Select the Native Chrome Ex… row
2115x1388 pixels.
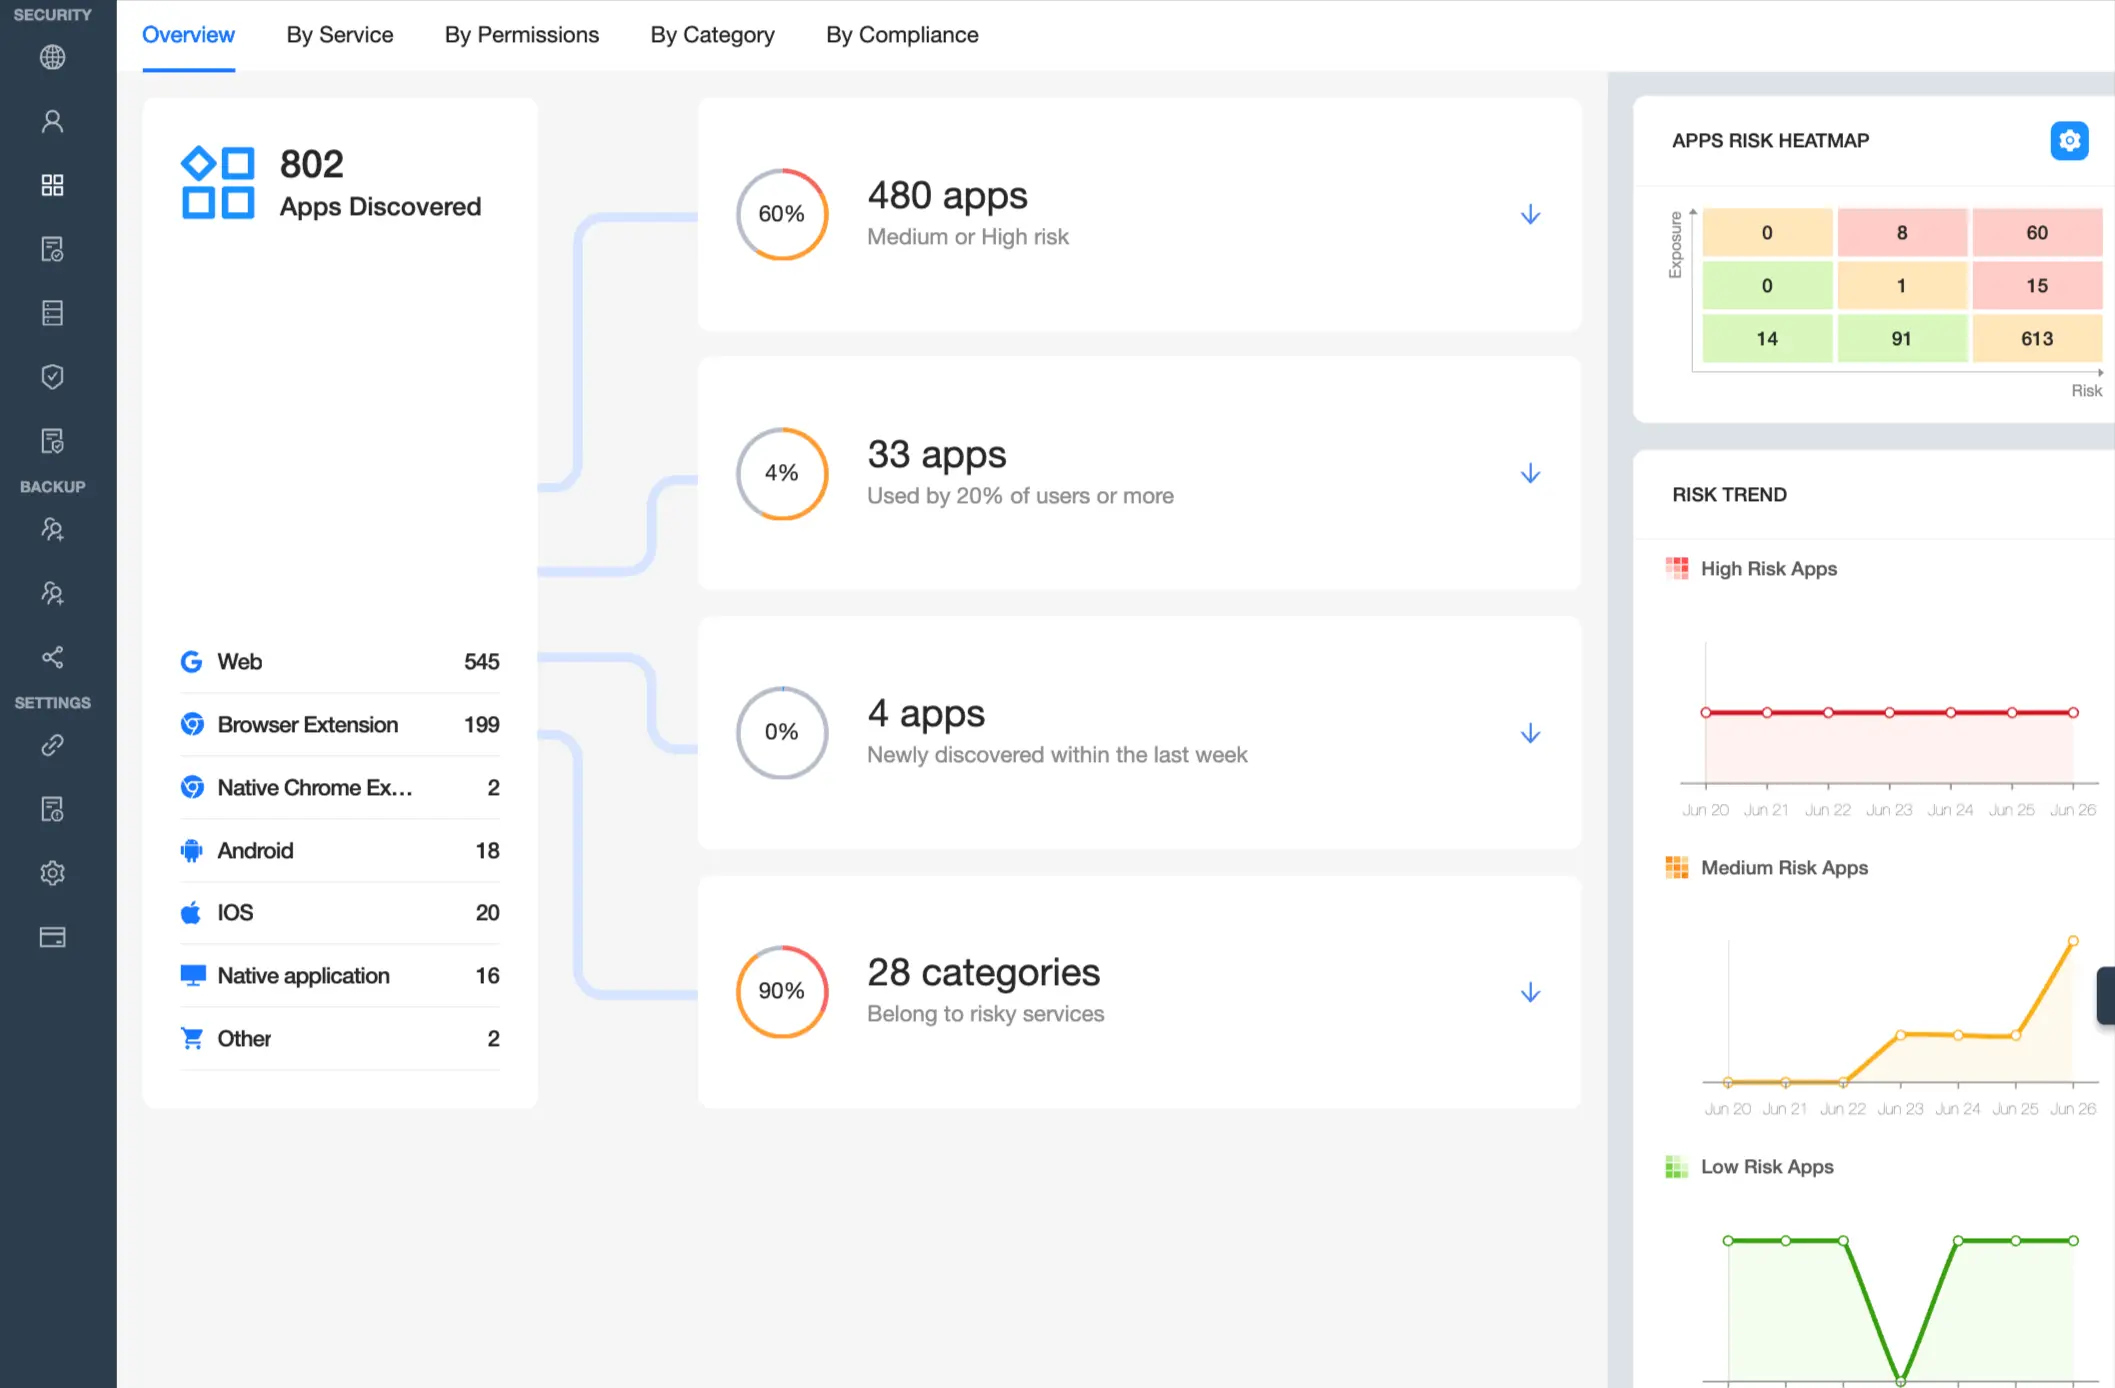[340, 787]
